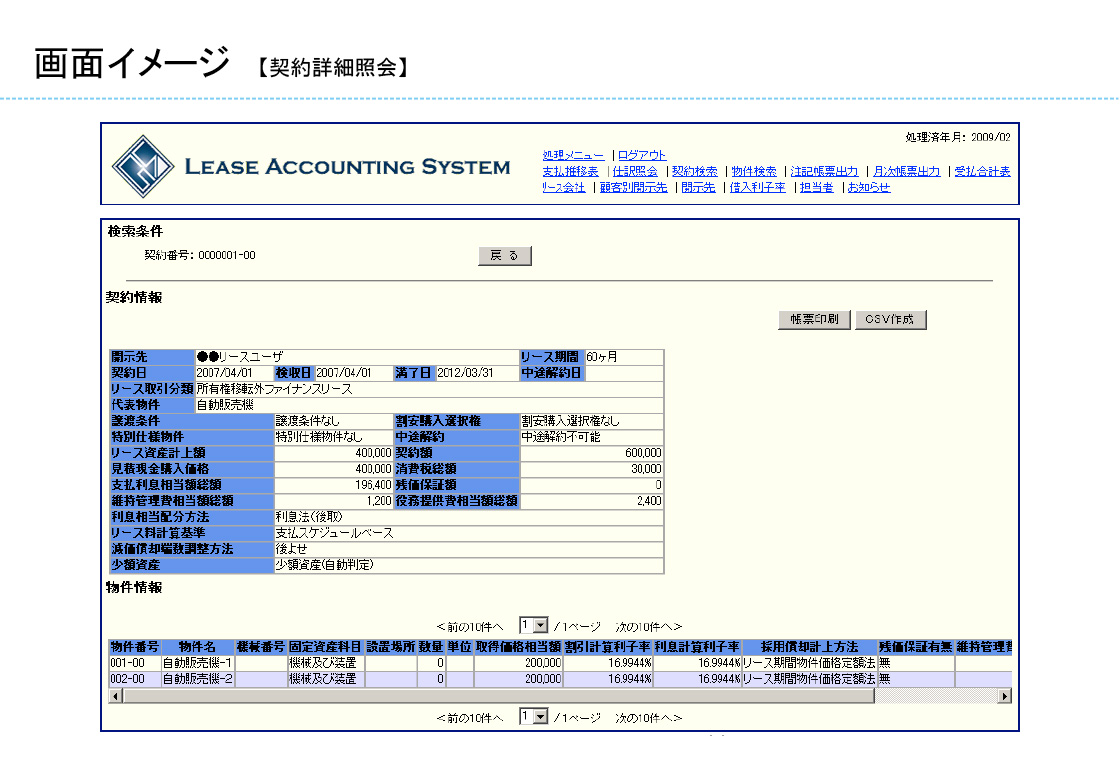
Task: Click the 月次帳票出力 link
Action: point(906,171)
